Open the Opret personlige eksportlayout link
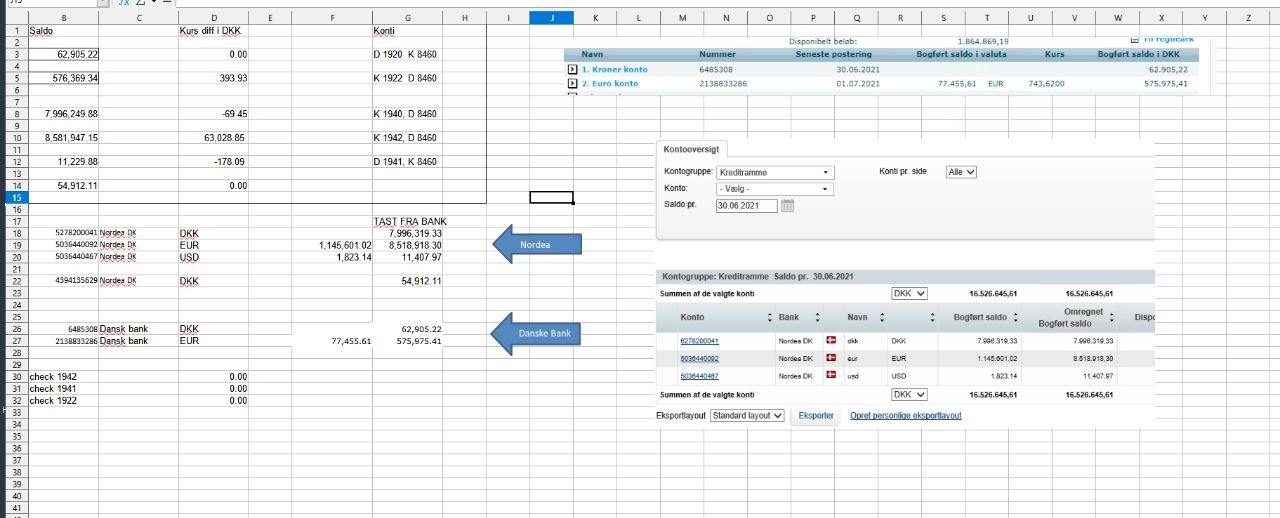This screenshot has width=1280, height=518. (x=905, y=415)
